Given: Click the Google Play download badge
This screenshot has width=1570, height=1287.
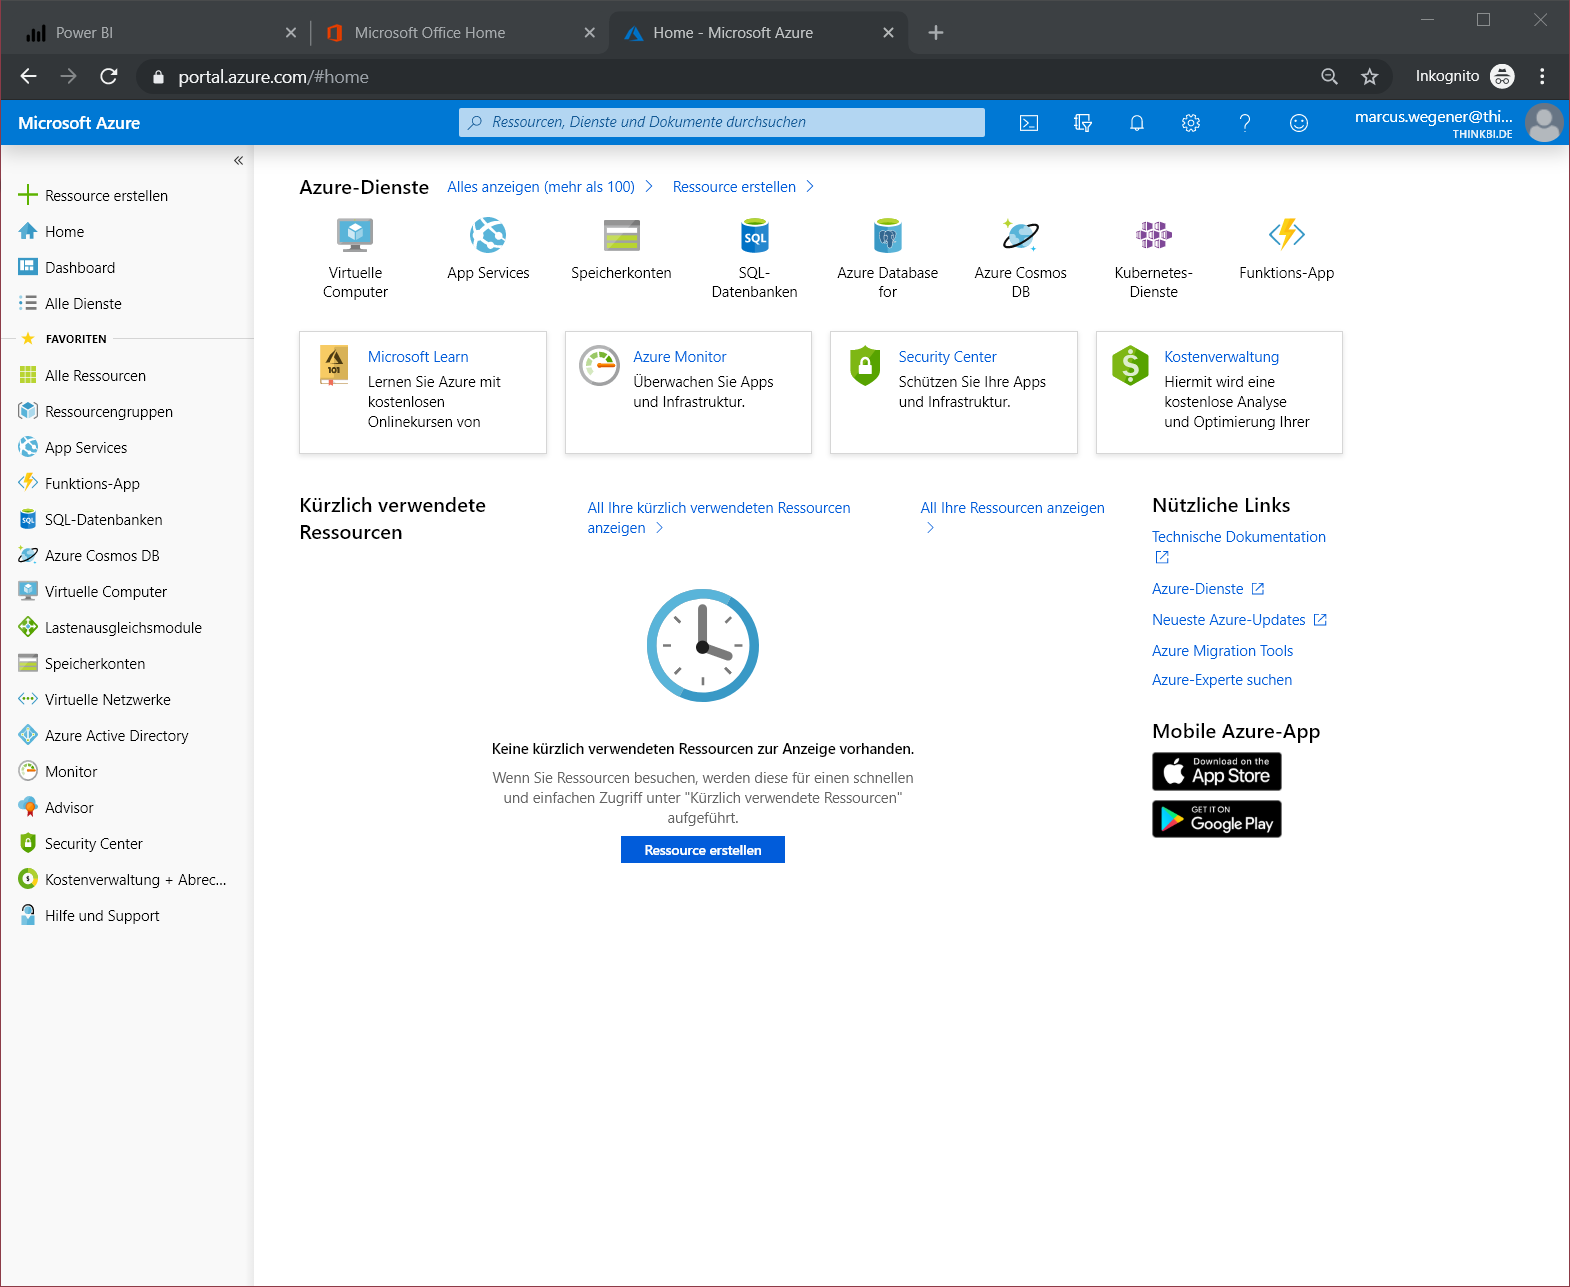Looking at the screenshot, I should point(1217,819).
